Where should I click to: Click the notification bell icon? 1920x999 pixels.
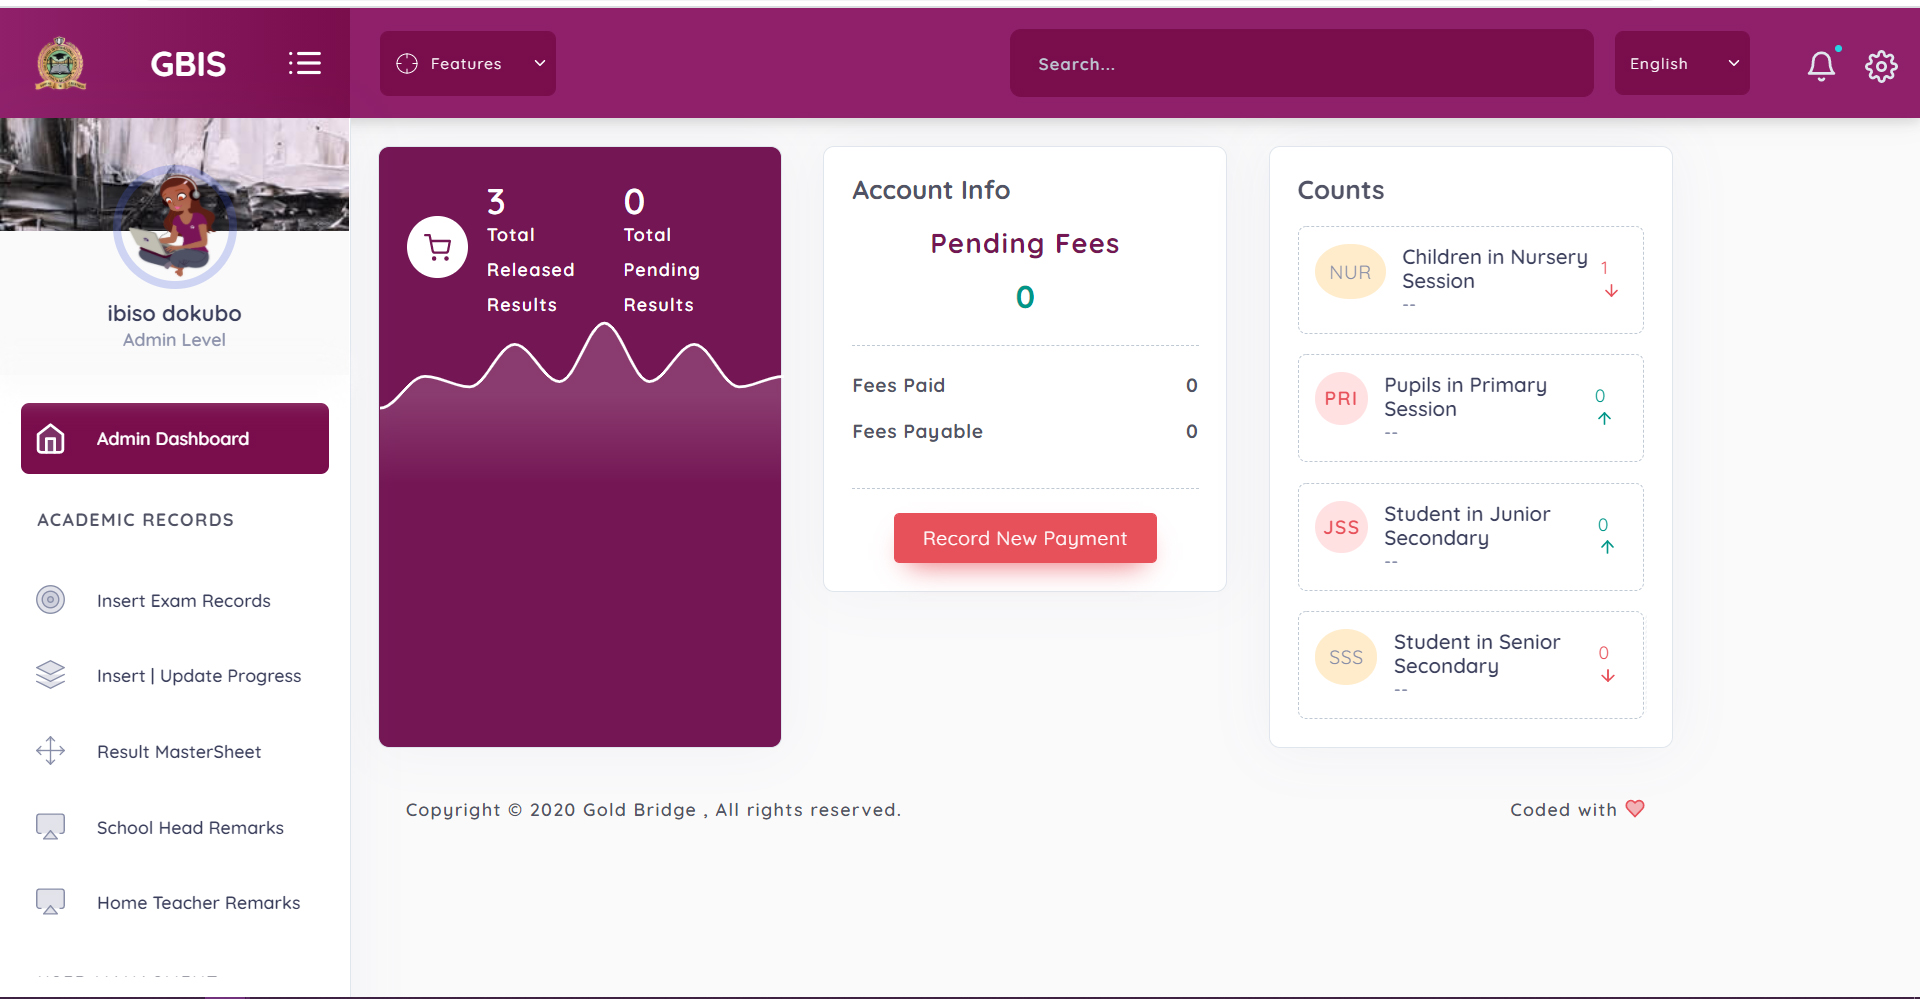point(1821,65)
